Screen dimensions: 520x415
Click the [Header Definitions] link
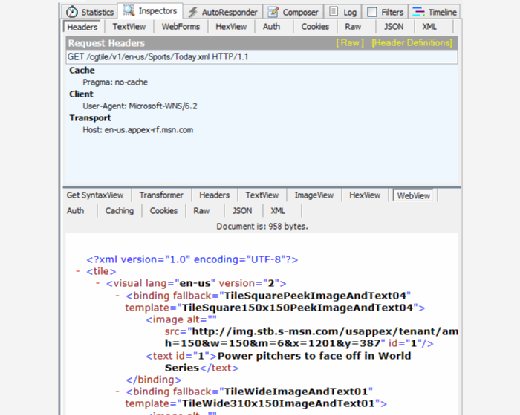click(412, 43)
